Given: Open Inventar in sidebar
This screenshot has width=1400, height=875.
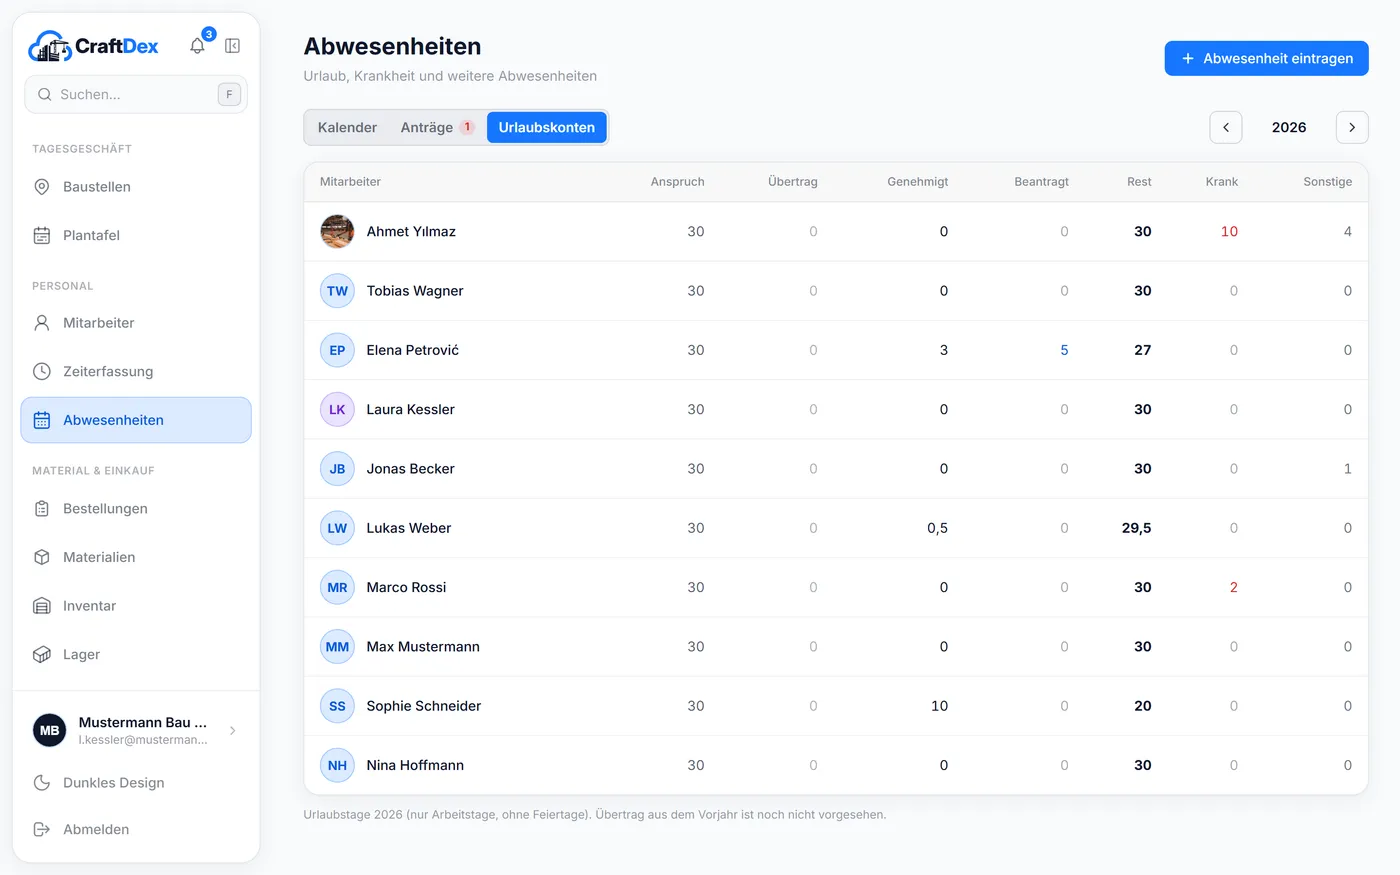Looking at the screenshot, I should point(136,606).
